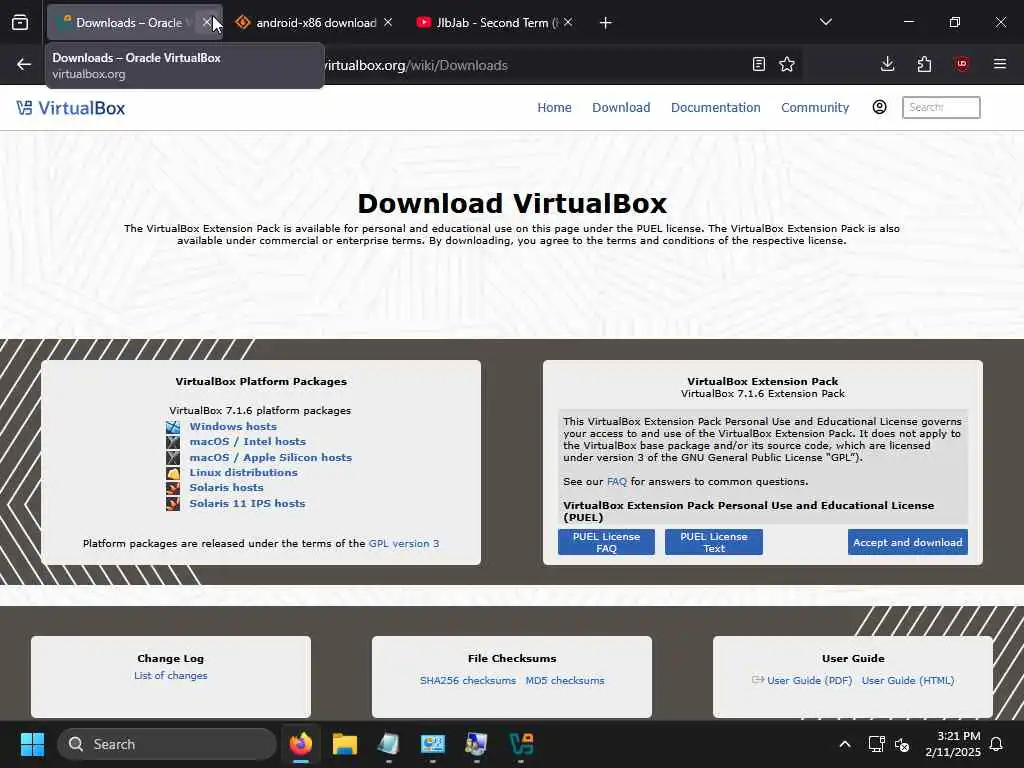
Task: Close the Downloads – Oracle VirtualBox tab
Action: [206, 23]
